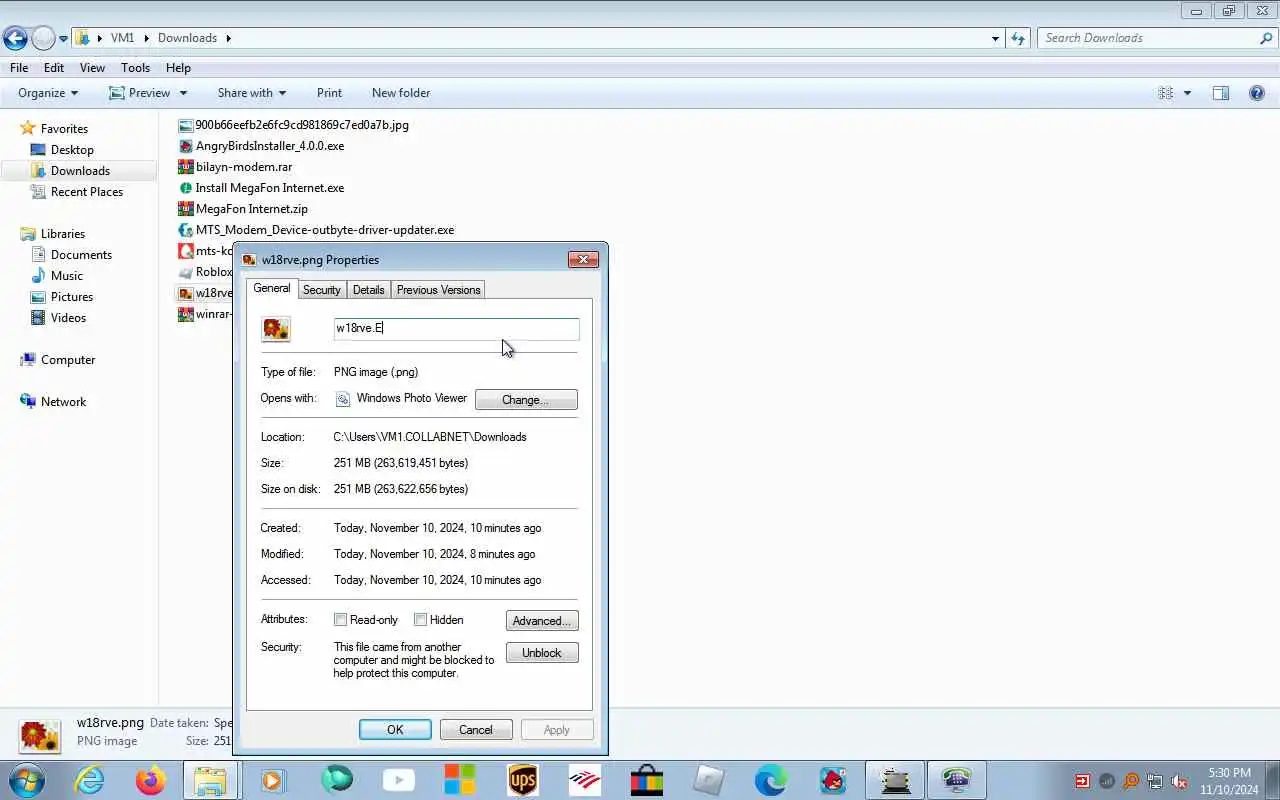Click the Change... button for Opens with
Viewport: 1280px width, 800px height.
[x=526, y=399]
